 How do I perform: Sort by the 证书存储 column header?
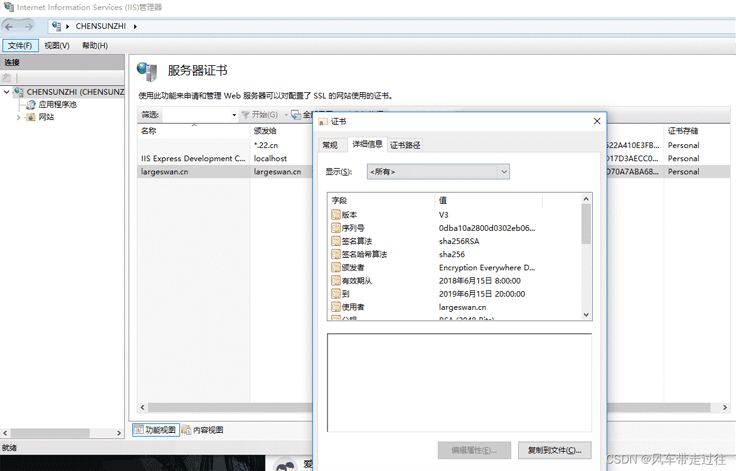698,131
